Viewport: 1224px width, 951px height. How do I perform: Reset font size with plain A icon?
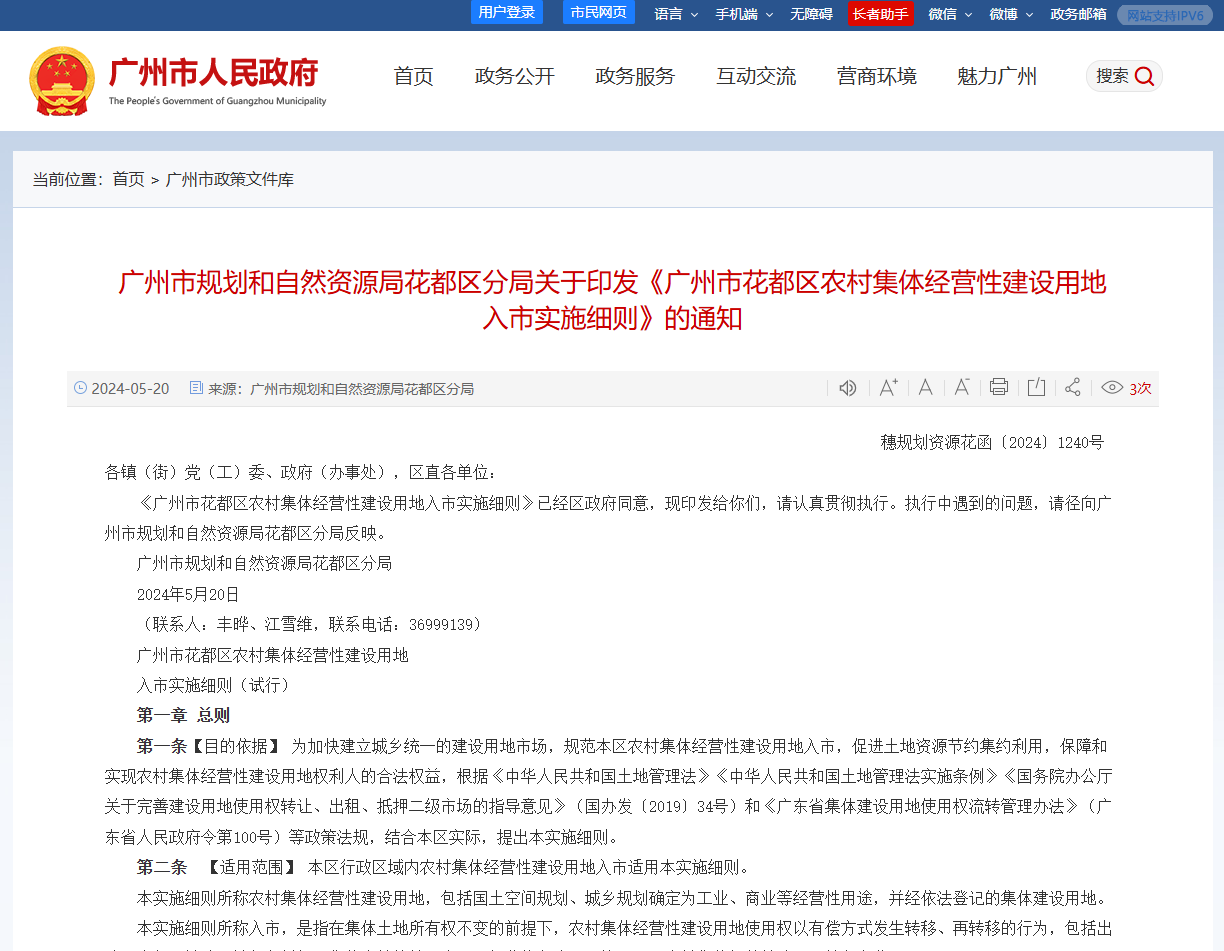pos(925,388)
